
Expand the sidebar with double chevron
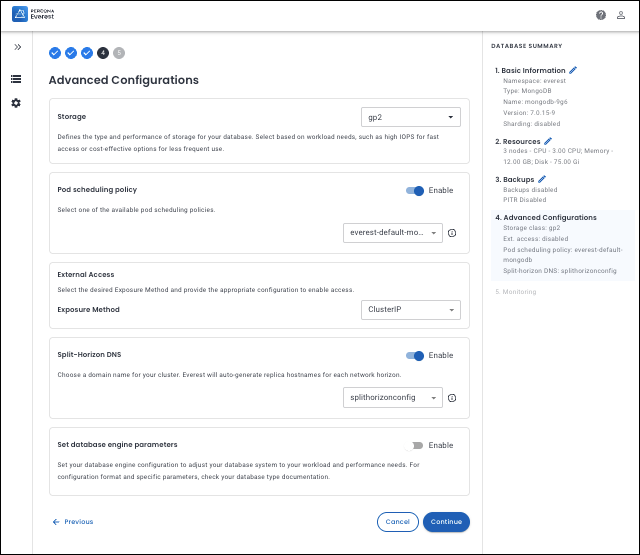17,47
